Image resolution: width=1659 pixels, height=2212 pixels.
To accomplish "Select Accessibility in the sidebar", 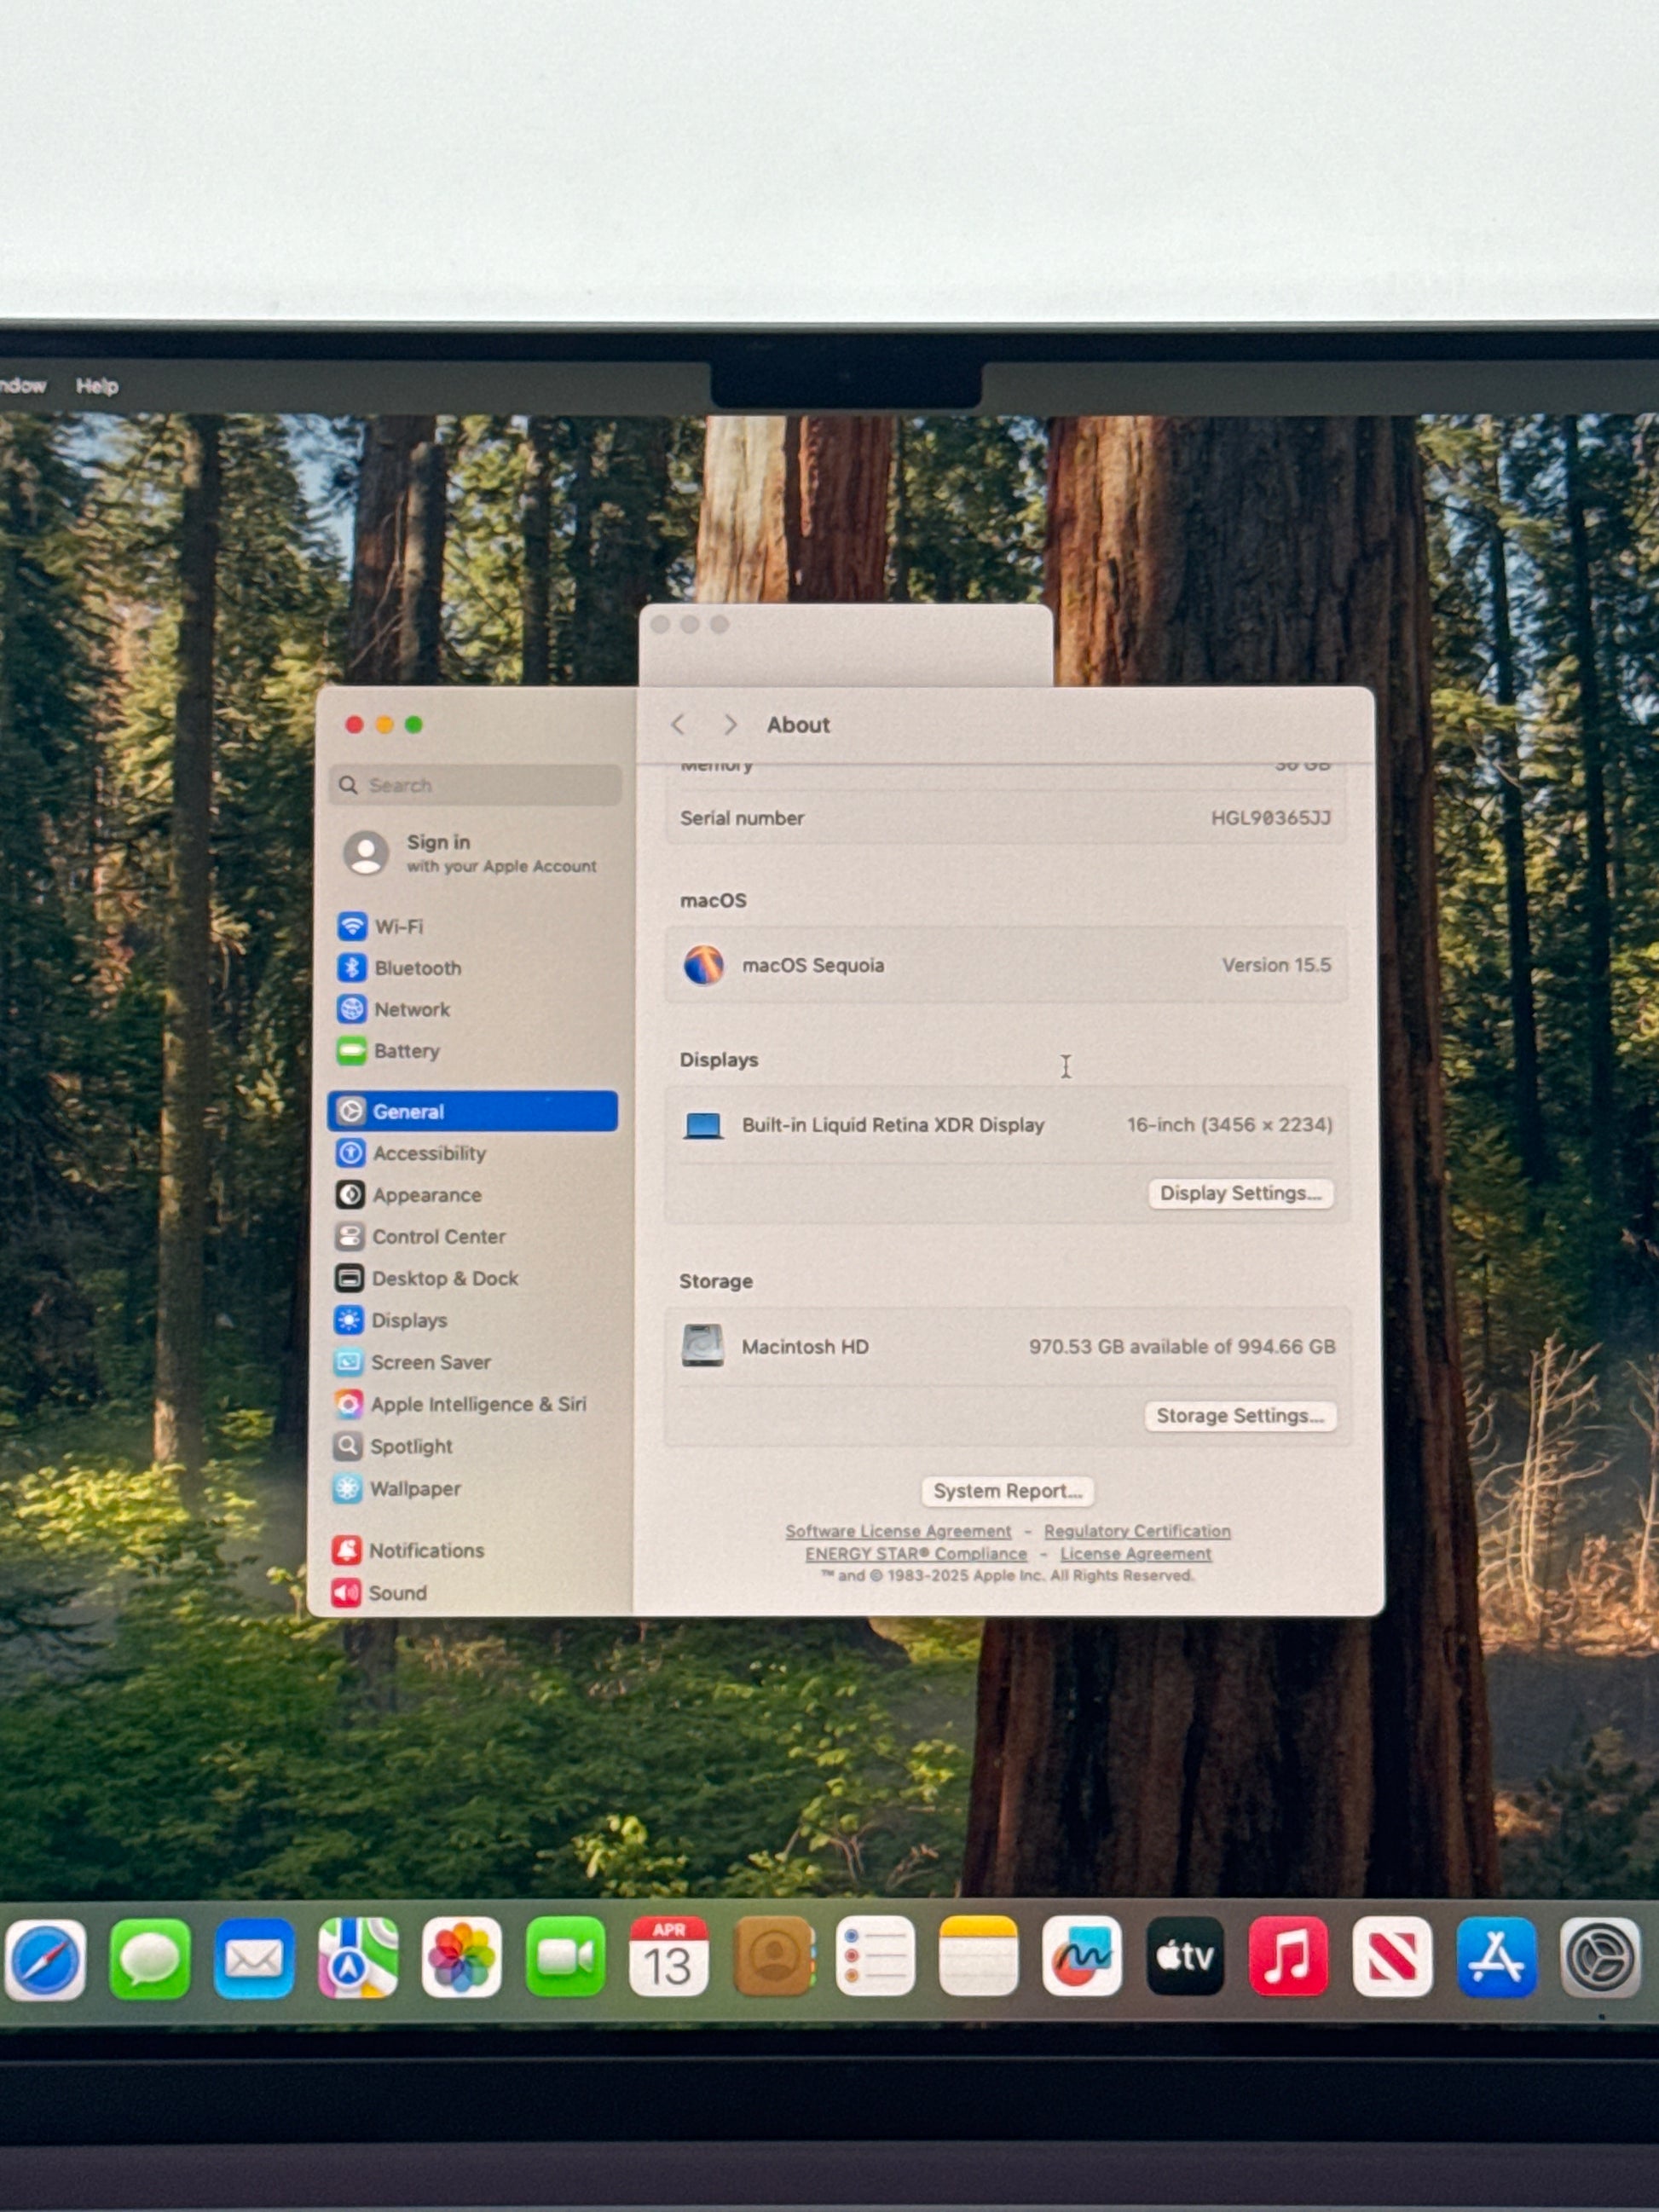I will tap(428, 1153).
